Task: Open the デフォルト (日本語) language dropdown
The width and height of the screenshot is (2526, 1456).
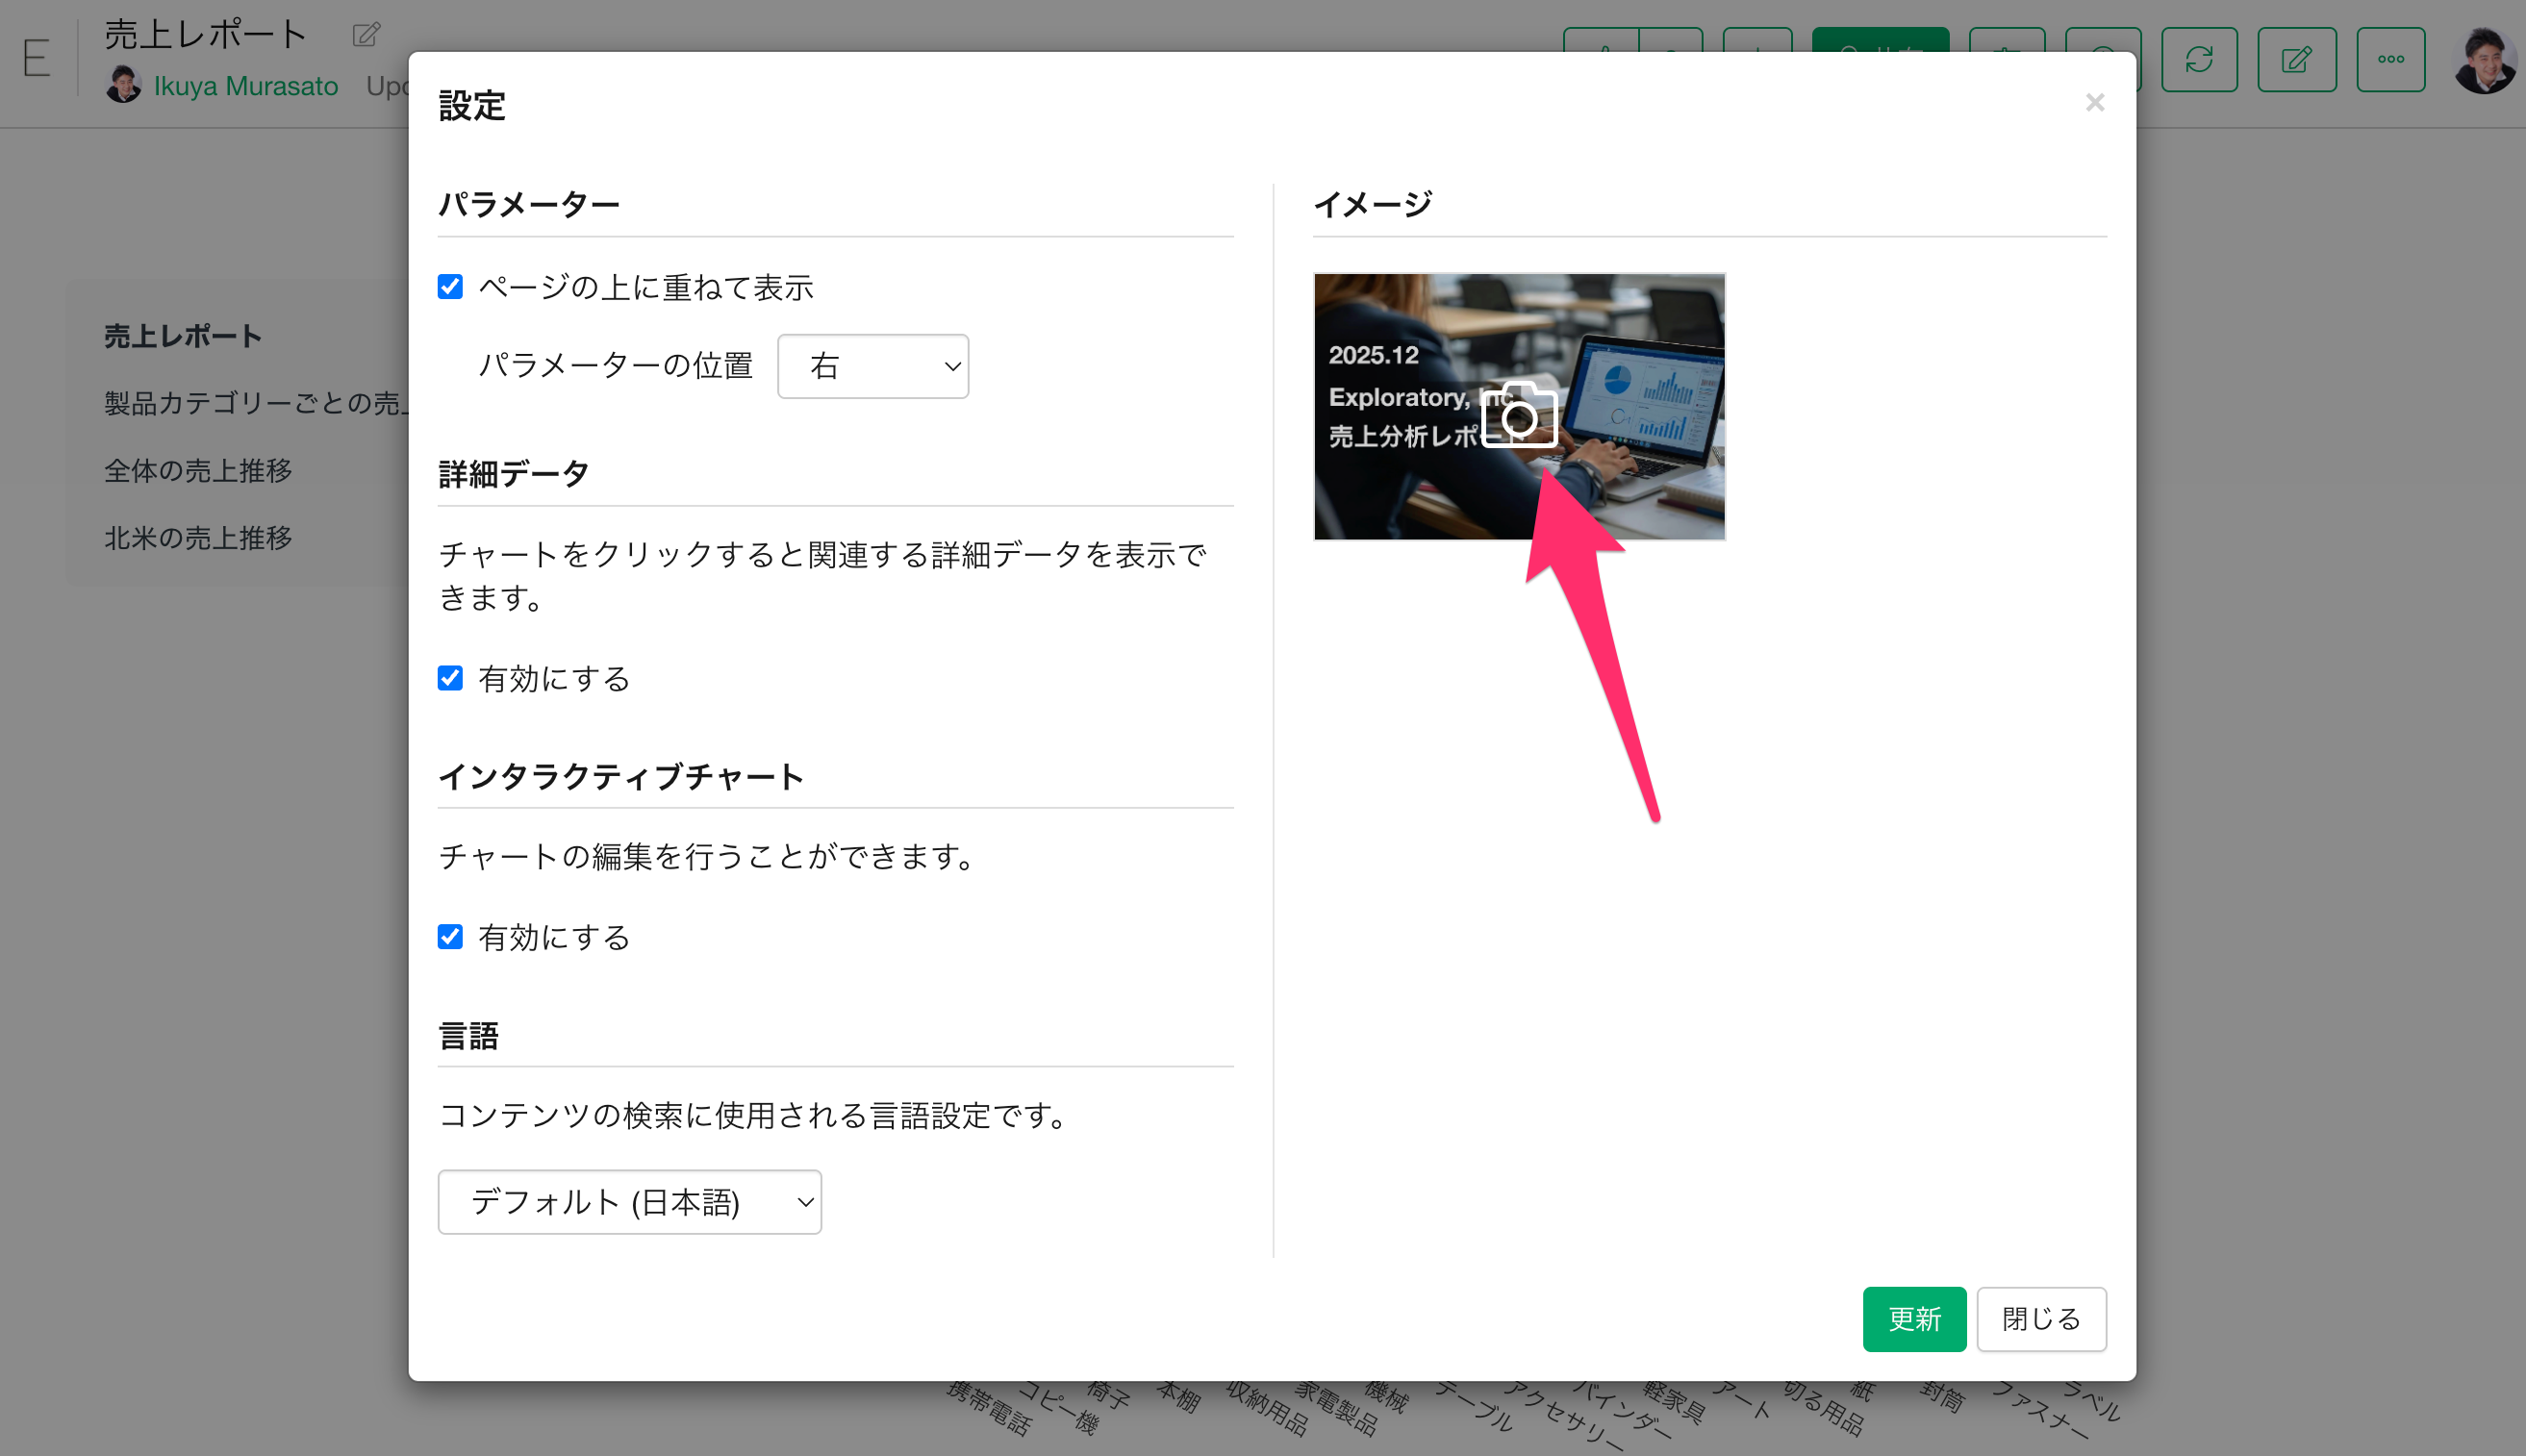Action: (629, 1201)
